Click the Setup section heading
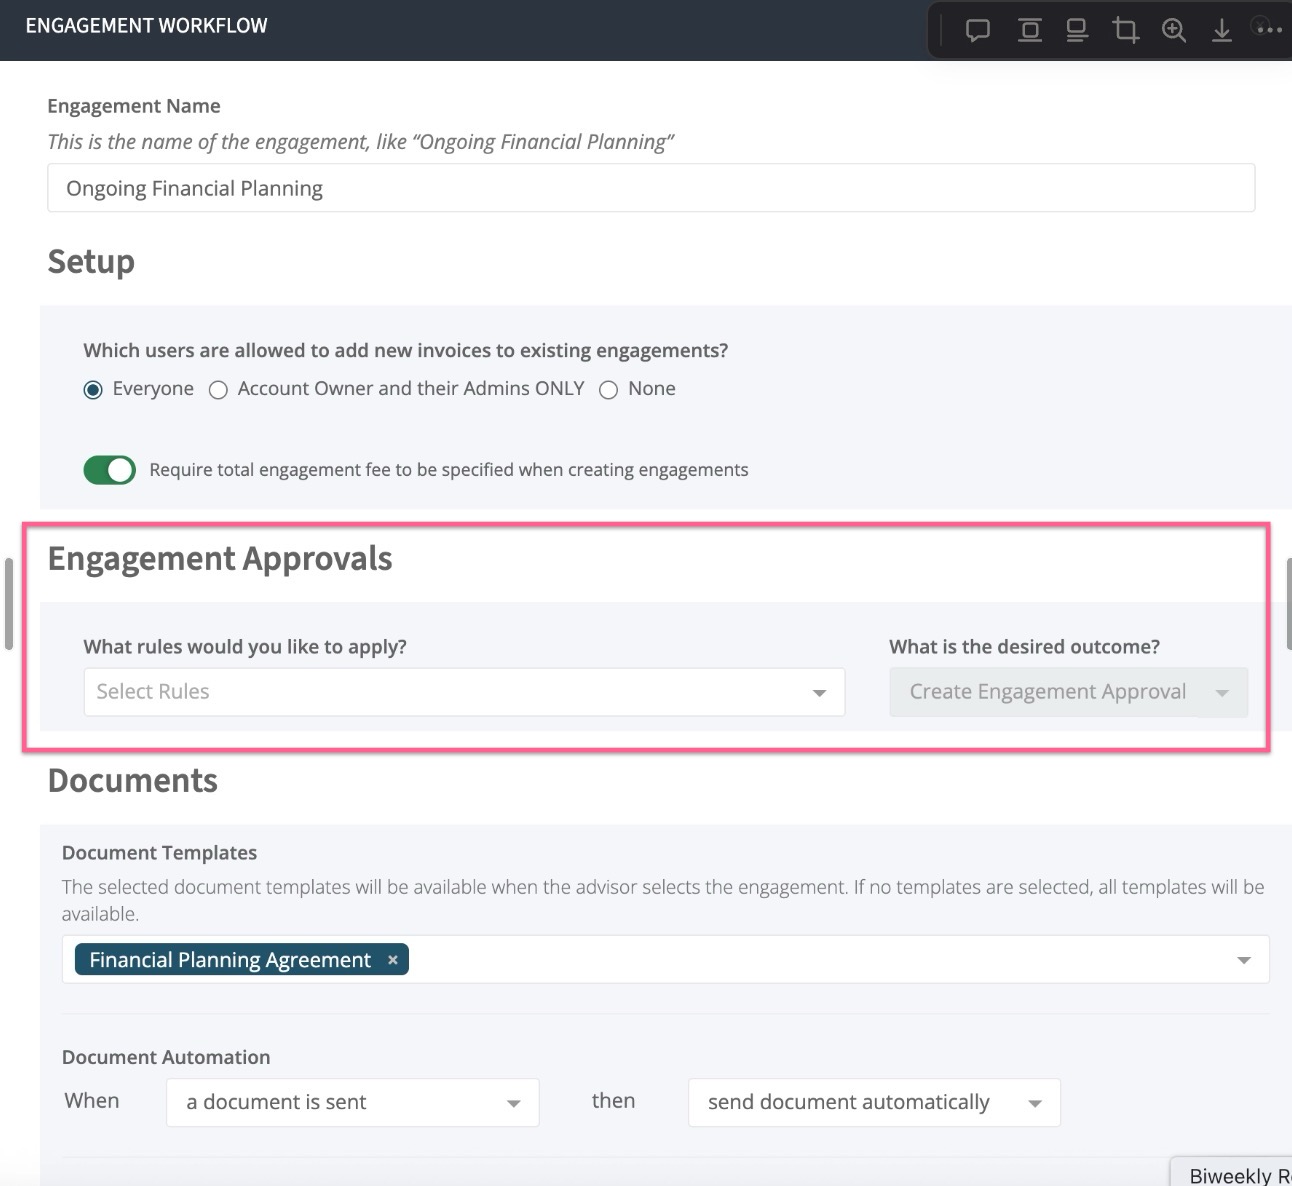 click(91, 262)
